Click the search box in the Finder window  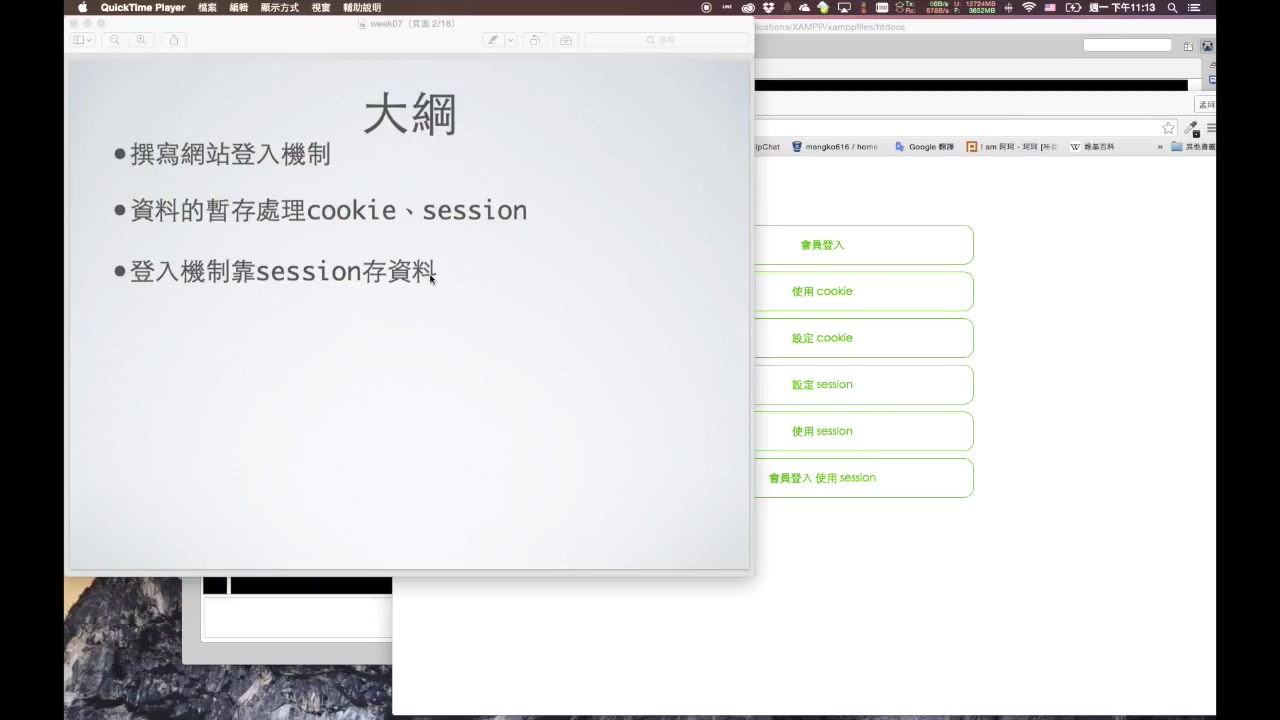pos(1127,45)
